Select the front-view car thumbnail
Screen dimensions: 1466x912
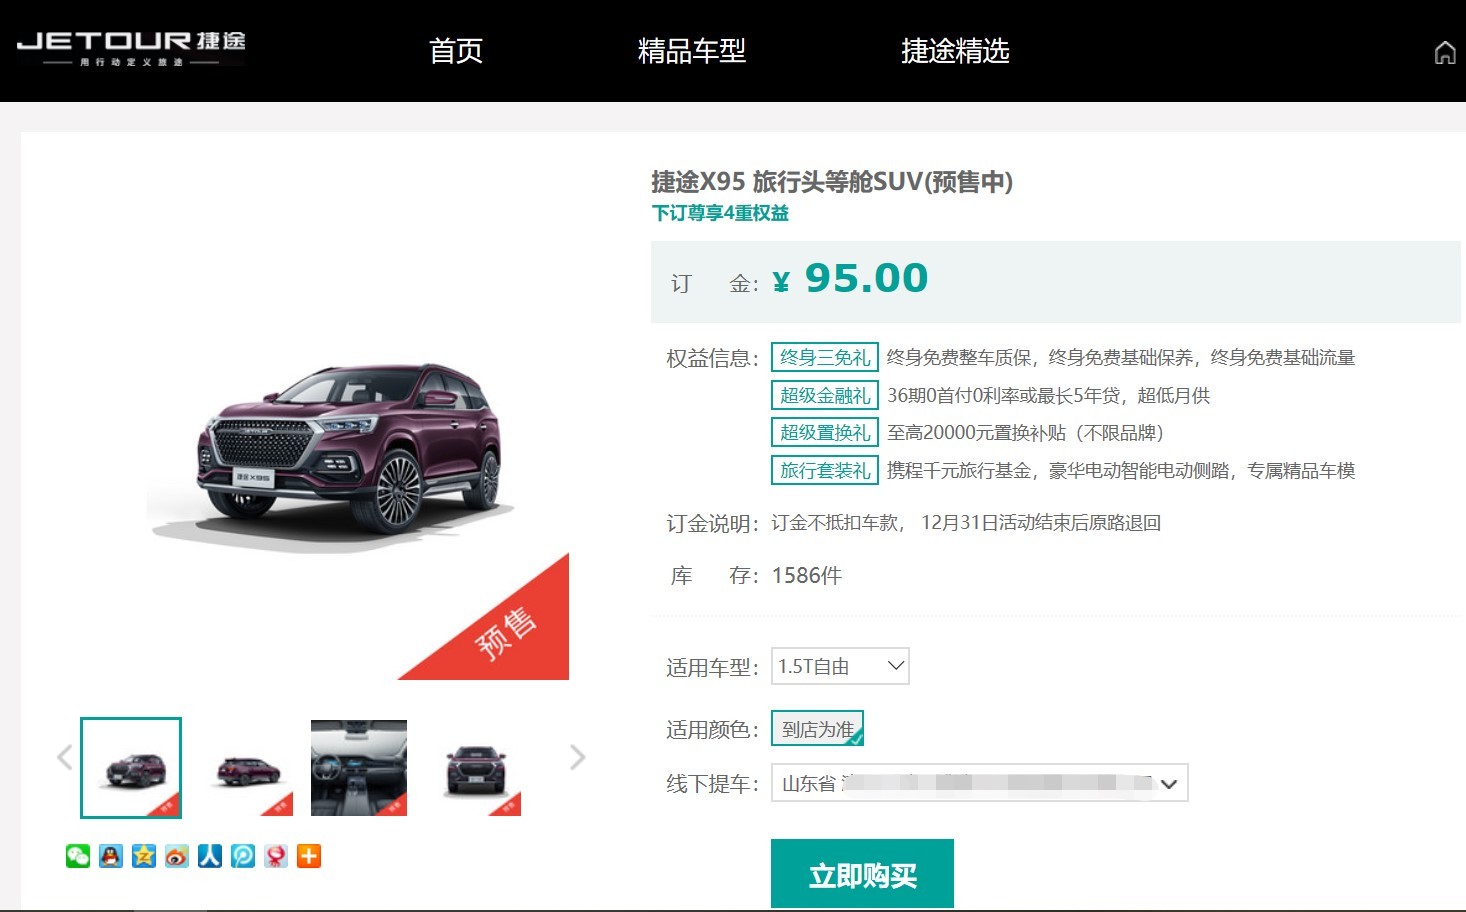pyautogui.click(x=474, y=768)
